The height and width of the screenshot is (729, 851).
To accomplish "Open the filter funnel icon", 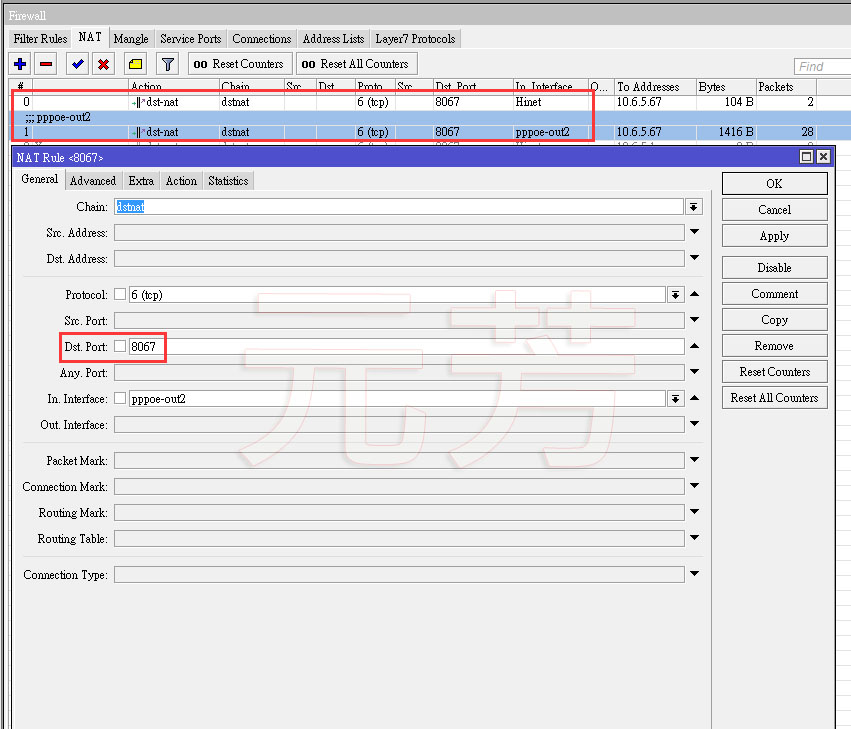I will [168, 64].
